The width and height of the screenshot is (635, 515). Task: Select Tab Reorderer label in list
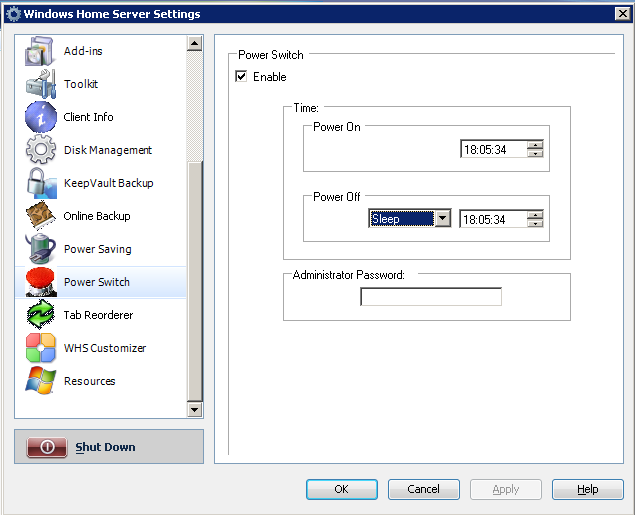98,315
